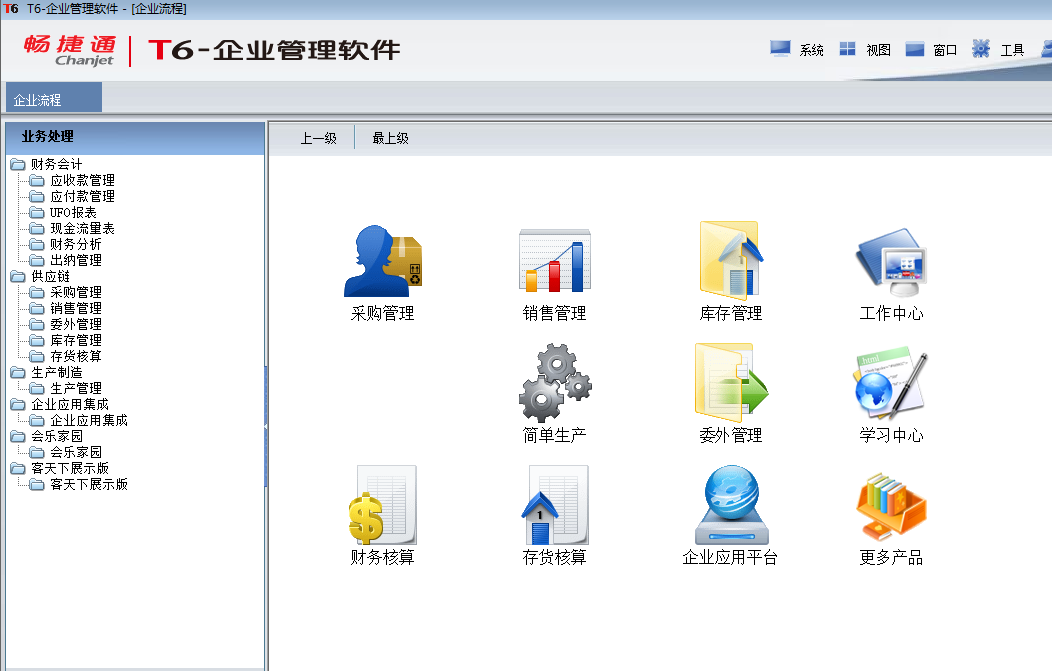Open the 工具 menu
Screen dimensions: 1052x671
[998, 50]
